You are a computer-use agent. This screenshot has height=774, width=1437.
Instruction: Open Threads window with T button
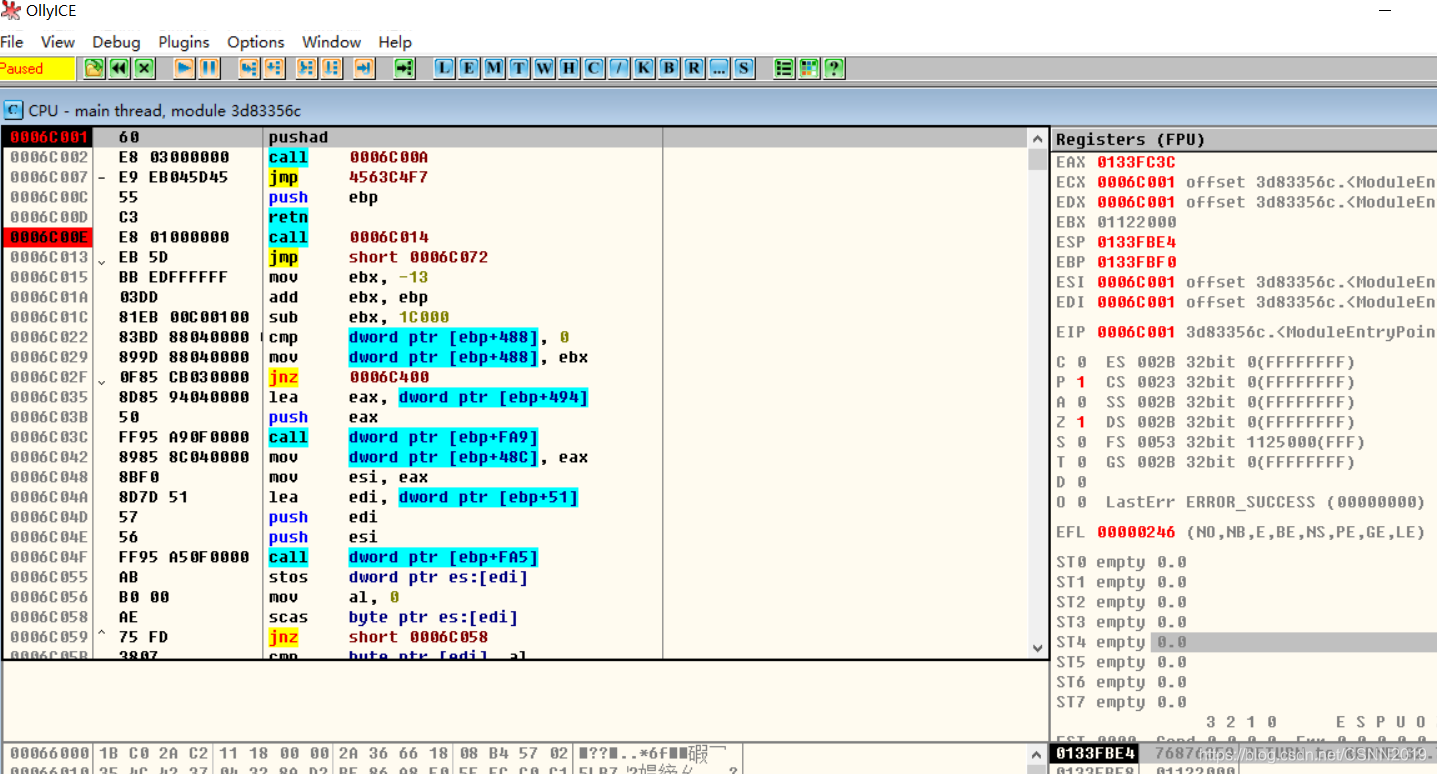click(x=518, y=68)
